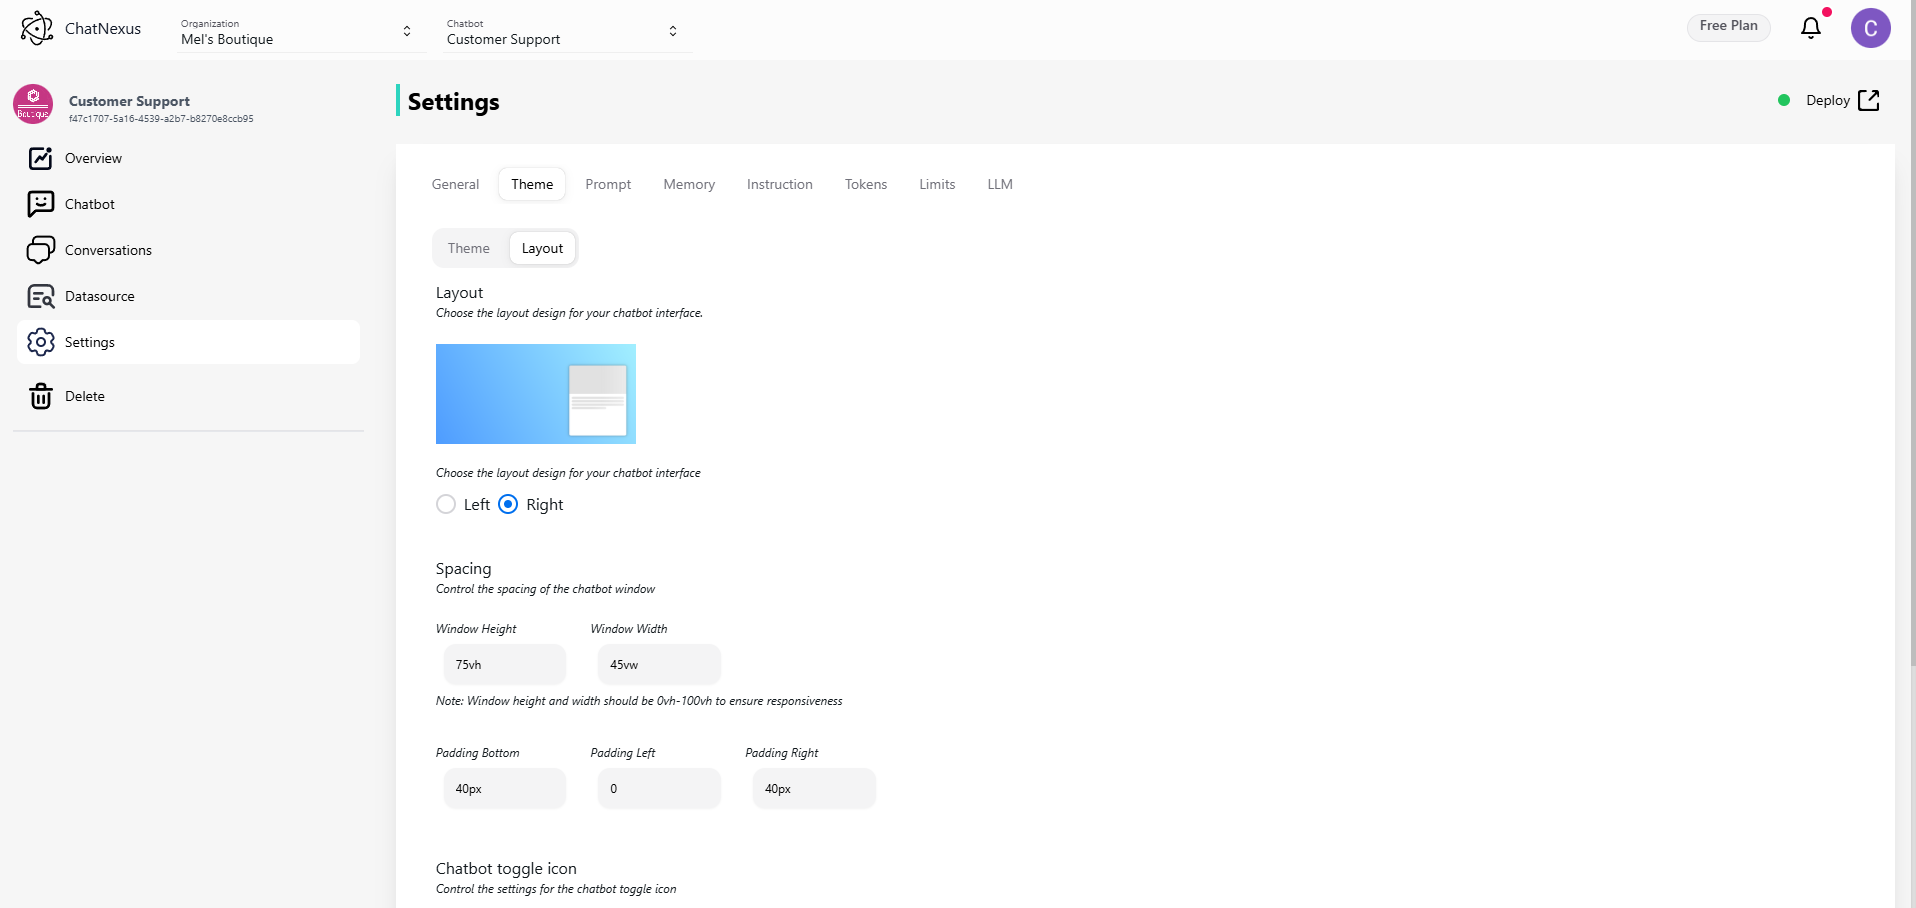
Task: Select the Theme sub-tab
Action: (x=469, y=248)
